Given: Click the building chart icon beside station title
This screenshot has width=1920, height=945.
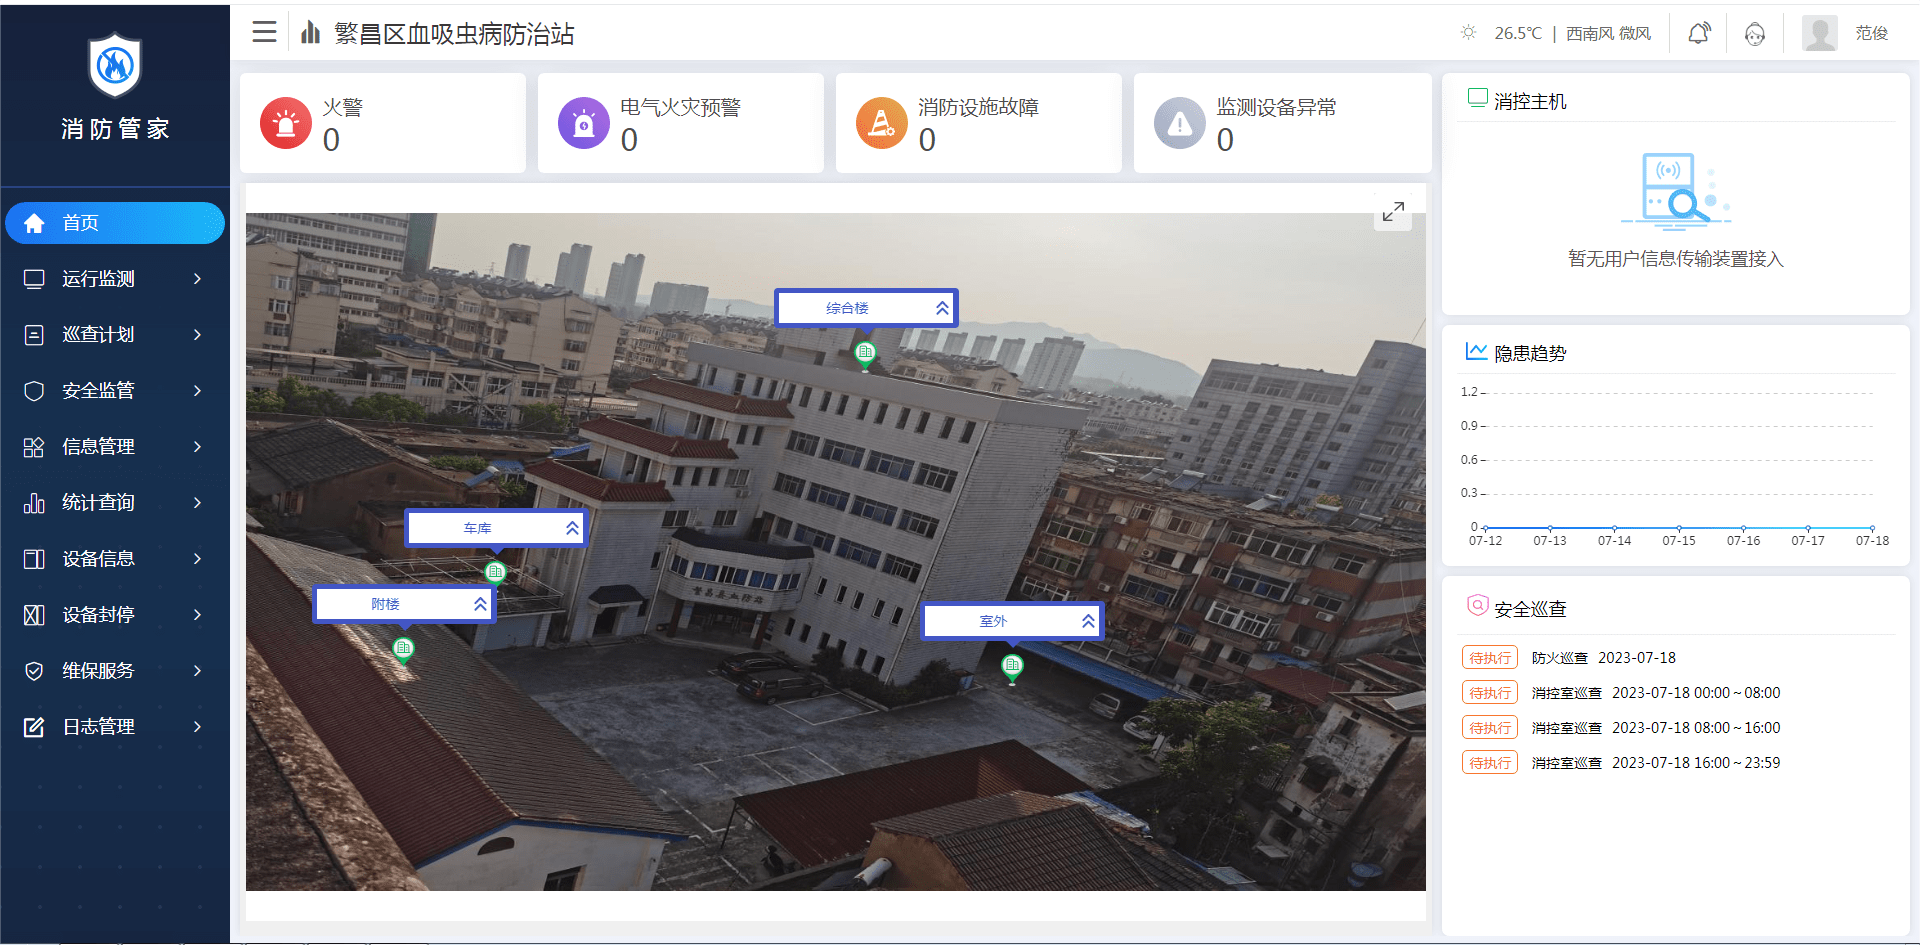Looking at the screenshot, I should (x=311, y=33).
